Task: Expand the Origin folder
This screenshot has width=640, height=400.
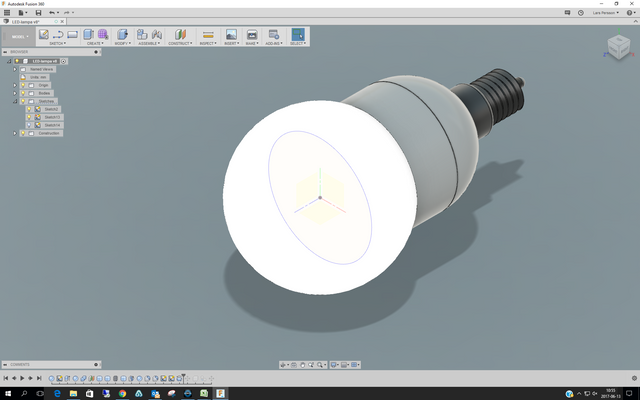Action: click(15, 85)
